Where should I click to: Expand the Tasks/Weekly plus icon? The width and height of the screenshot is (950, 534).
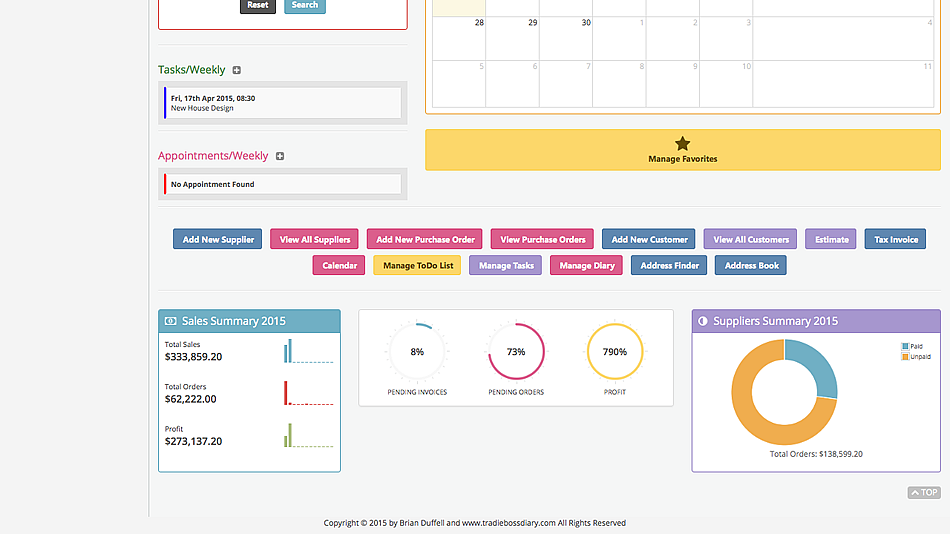(237, 70)
